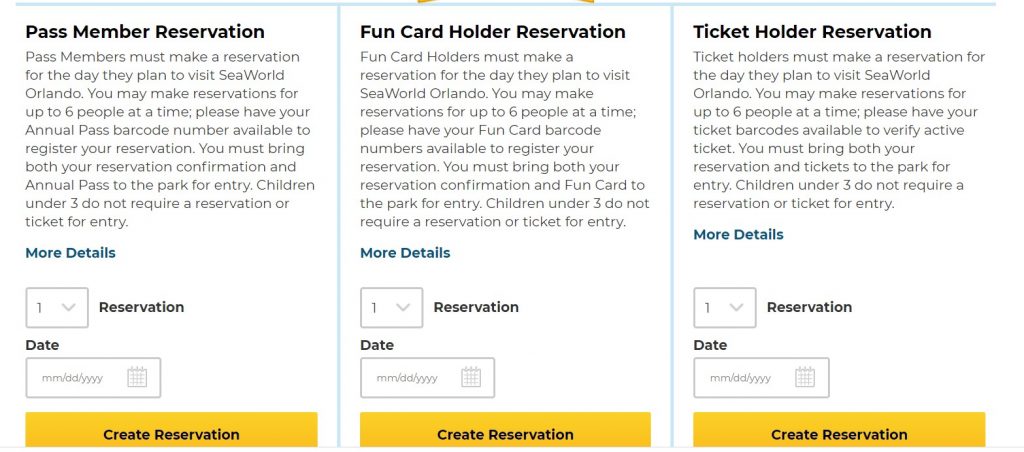
Task: Open More Details link for Ticket Holder
Action: (x=738, y=234)
